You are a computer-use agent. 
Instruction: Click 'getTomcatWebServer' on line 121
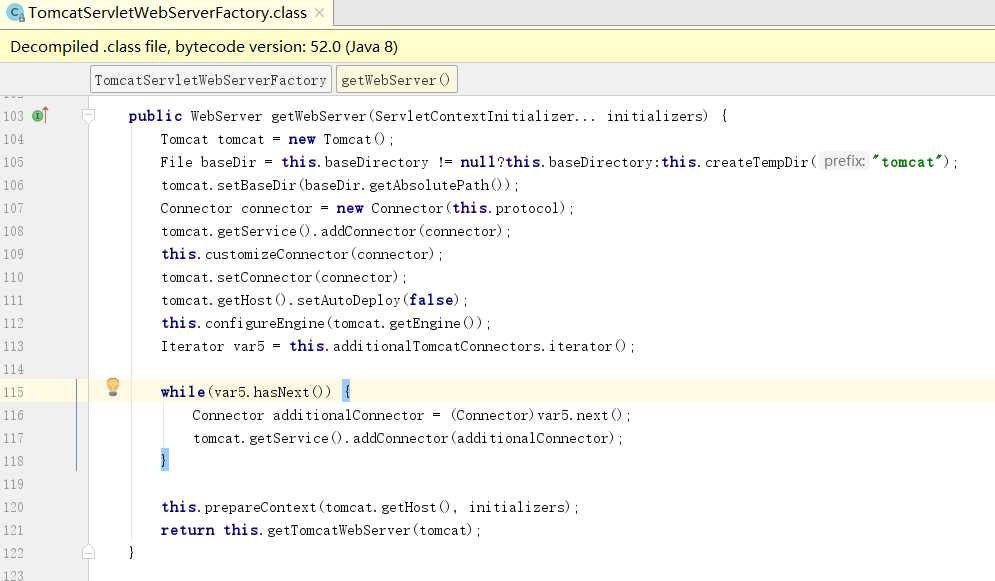[338, 530]
